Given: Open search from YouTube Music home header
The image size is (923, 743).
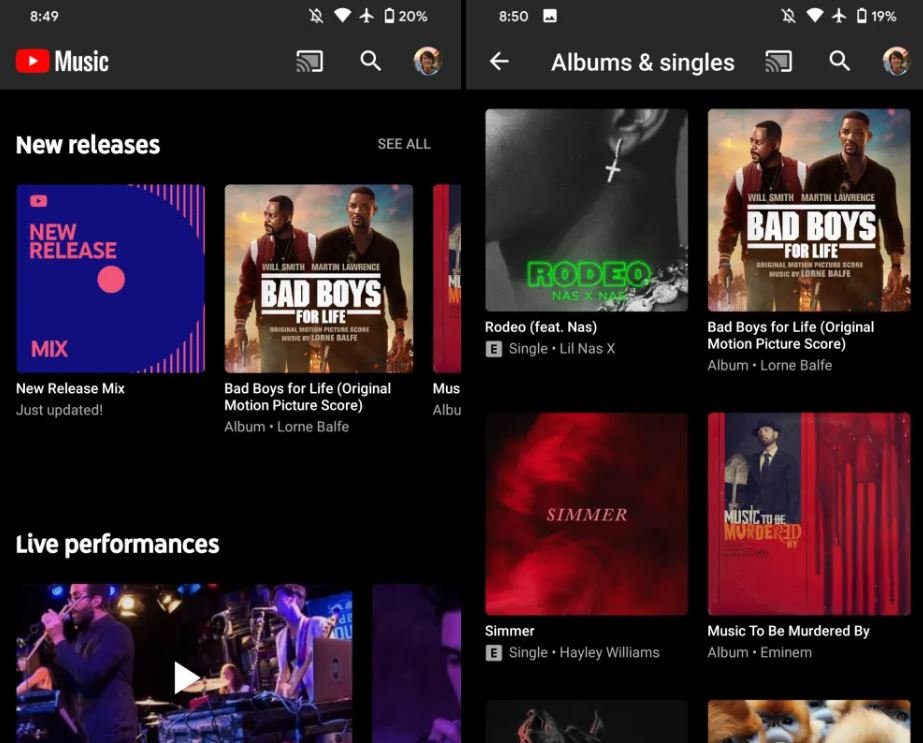Looking at the screenshot, I should click(x=371, y=61).
